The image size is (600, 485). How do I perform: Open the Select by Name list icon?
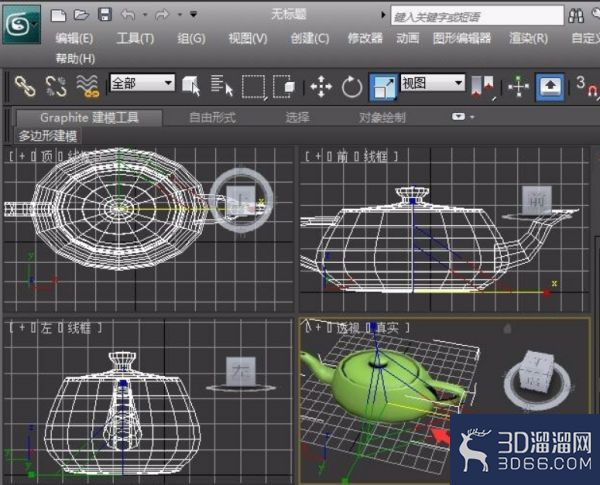[x=222, y=86]
